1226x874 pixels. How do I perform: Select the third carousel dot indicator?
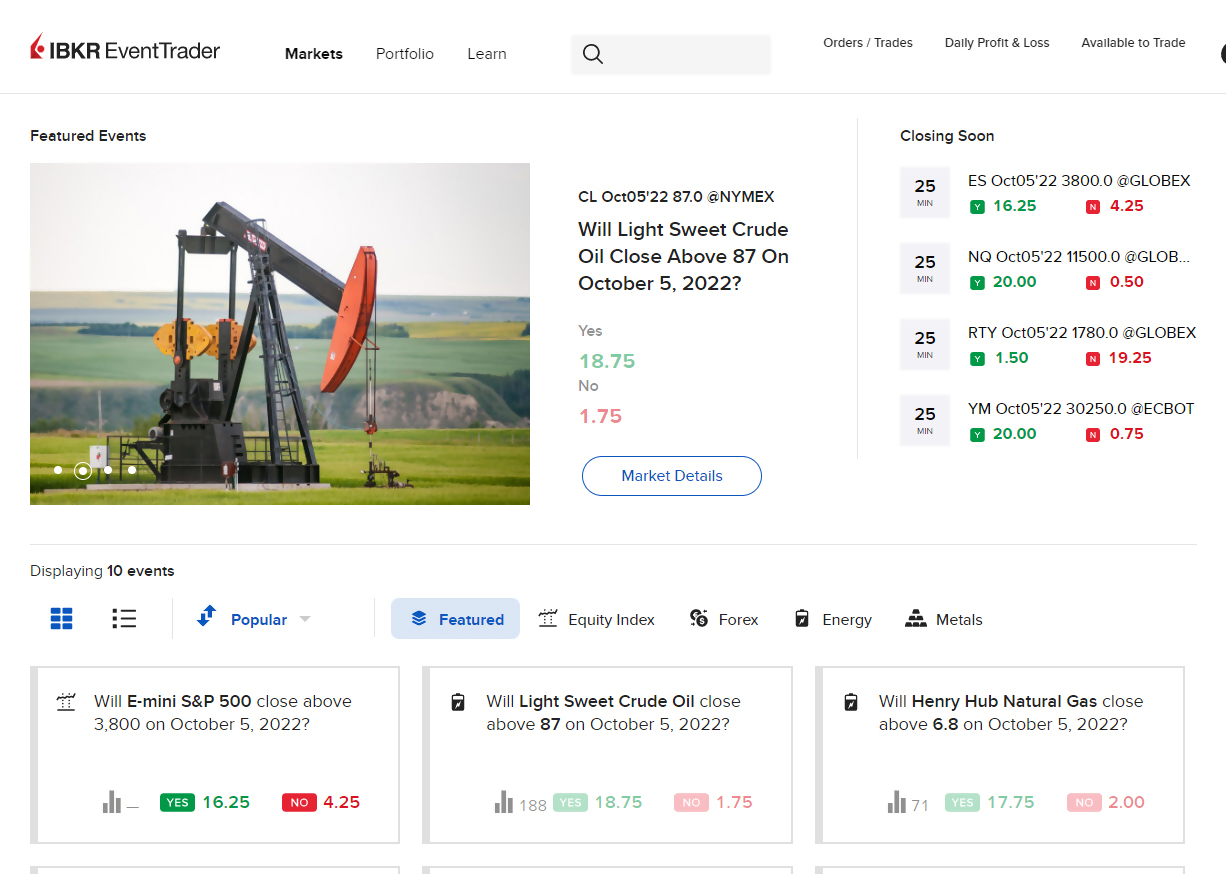point(108,470)
